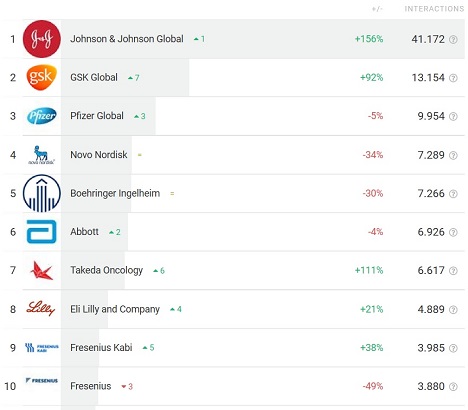Select the Takeda Oncology name link
The height and width of the screenshot is (410, 468).
coord(106,270)
